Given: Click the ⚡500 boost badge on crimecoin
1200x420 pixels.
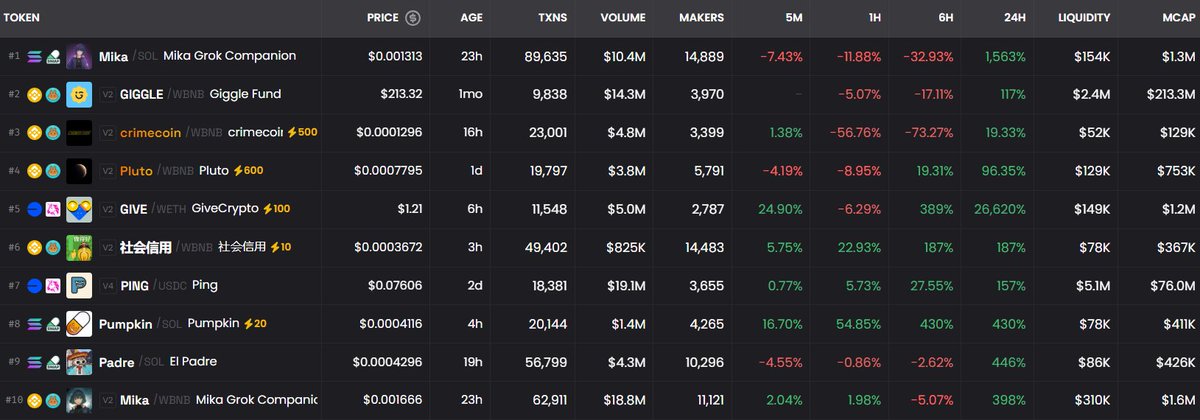Looking at the screenshot, I should pos(302,133).
